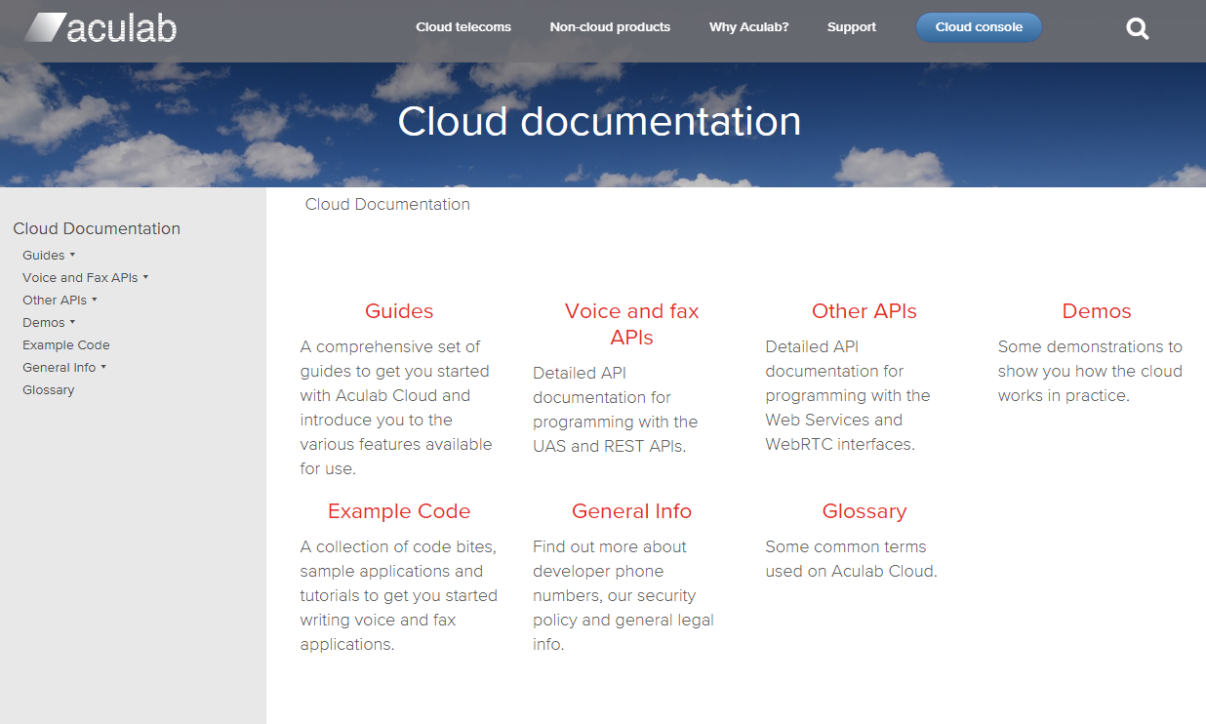Select Cloud Documentation sidebar heading
This screenshot has width=1206, height=724.
(x=97, y=229)
